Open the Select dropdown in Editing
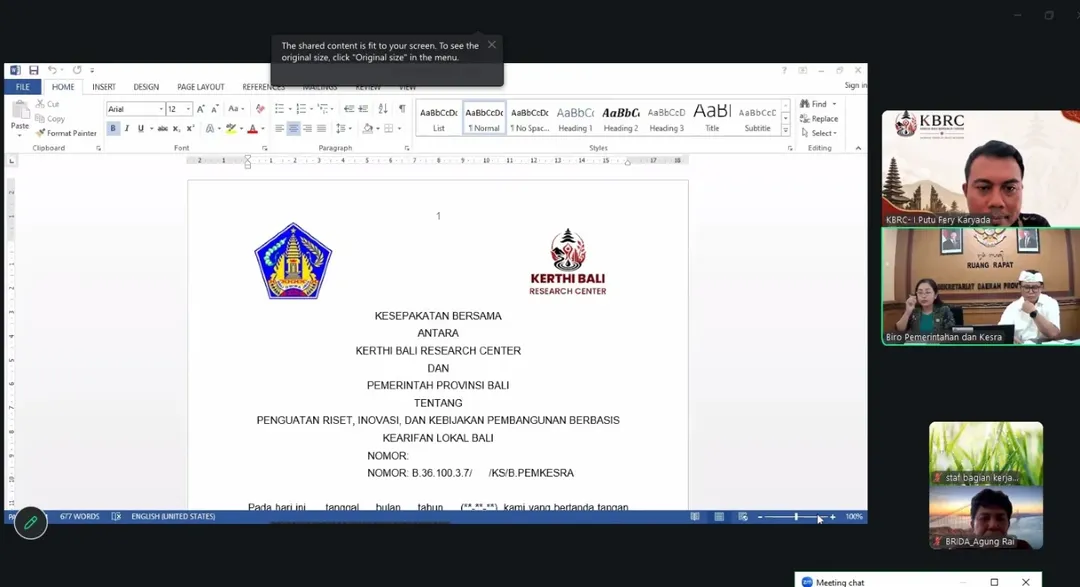The image size is (1080, 587). [820, 133]
